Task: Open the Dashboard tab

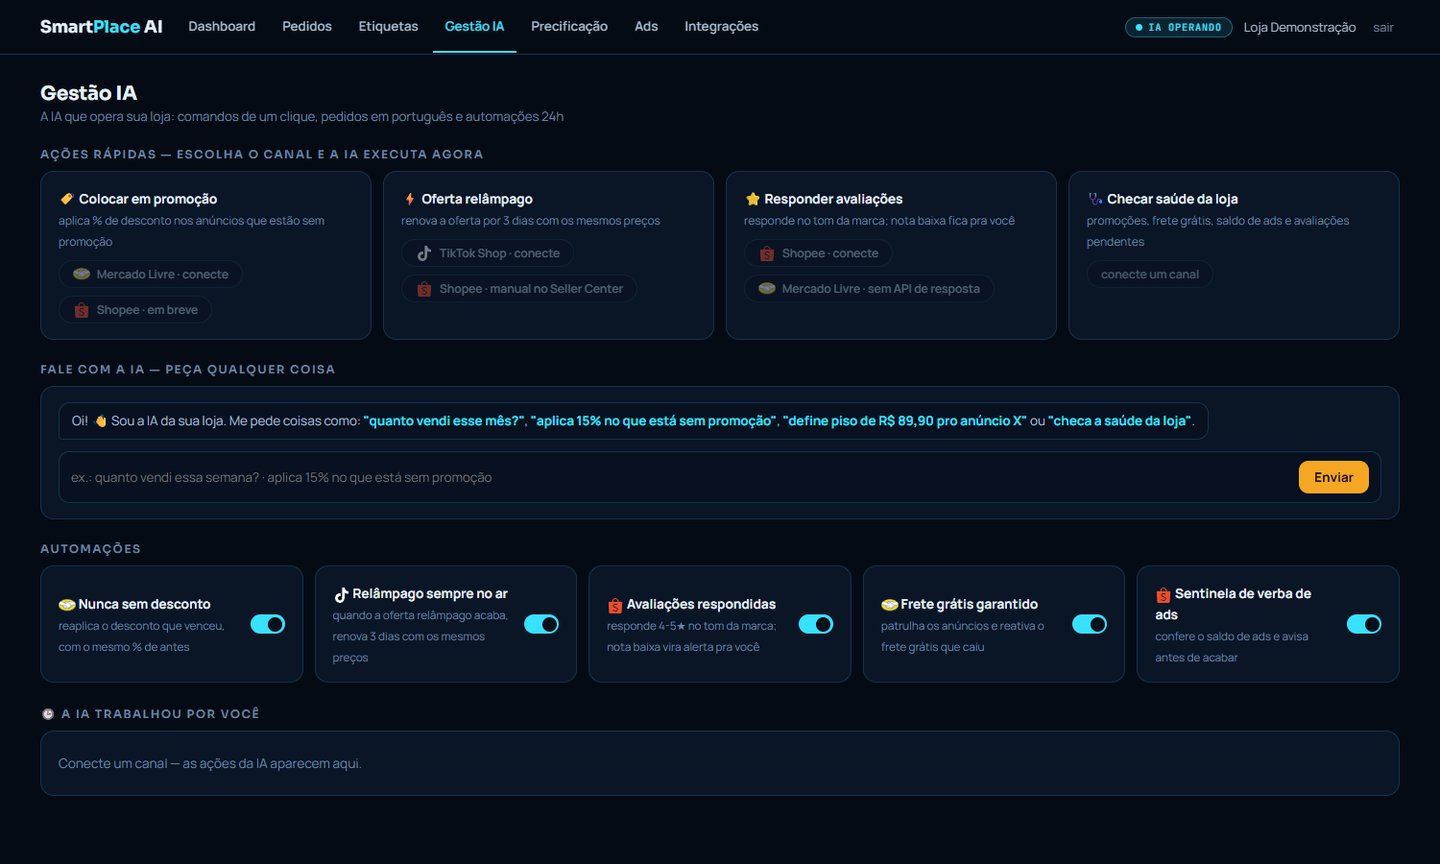Action: pyautogui.click(x=222, y=26)
